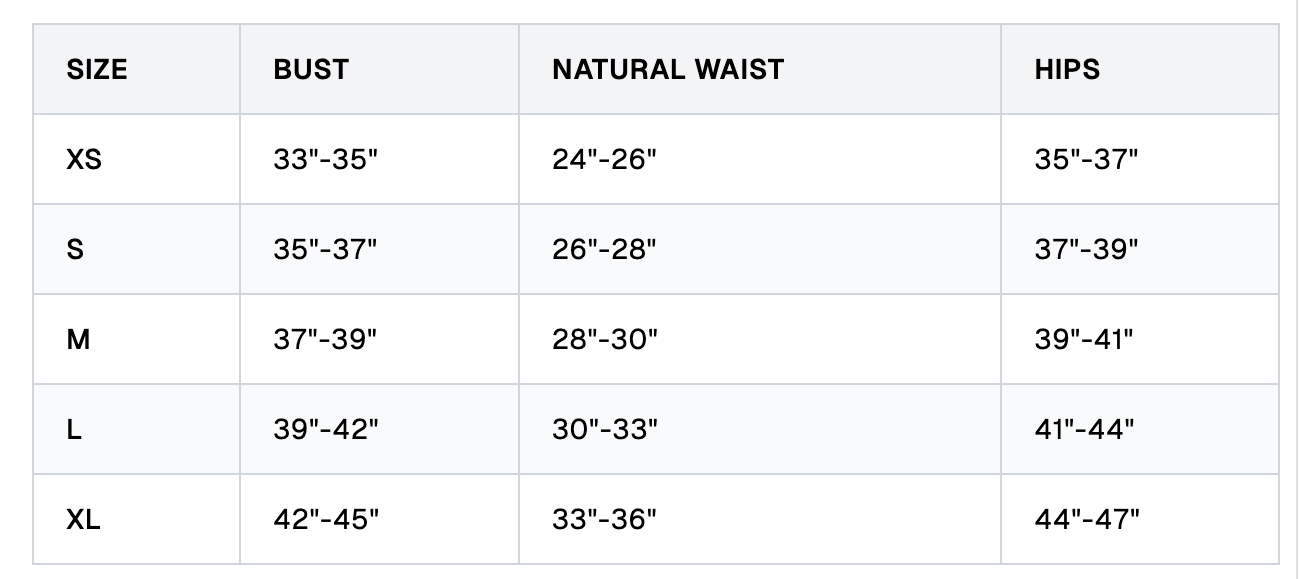
Task: Click the L natural waist value 30"-33"
Action: click(605, 430)
